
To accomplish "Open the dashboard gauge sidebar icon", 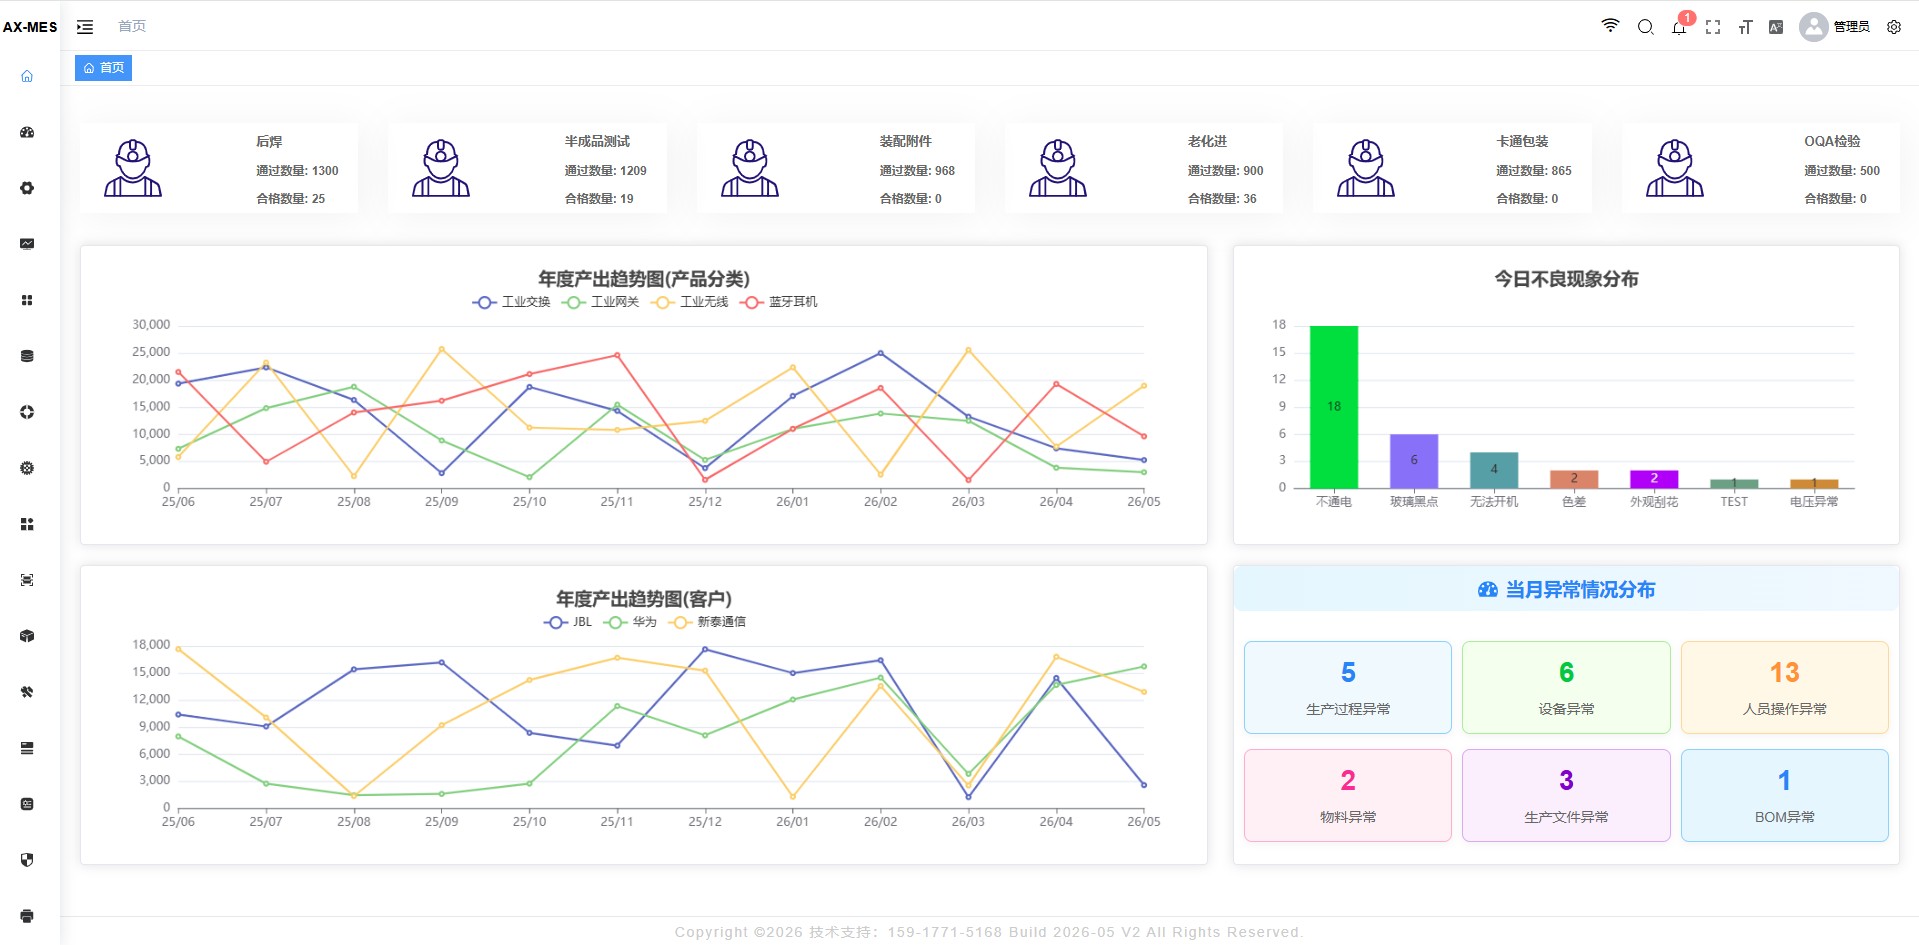I will [27, 132].
